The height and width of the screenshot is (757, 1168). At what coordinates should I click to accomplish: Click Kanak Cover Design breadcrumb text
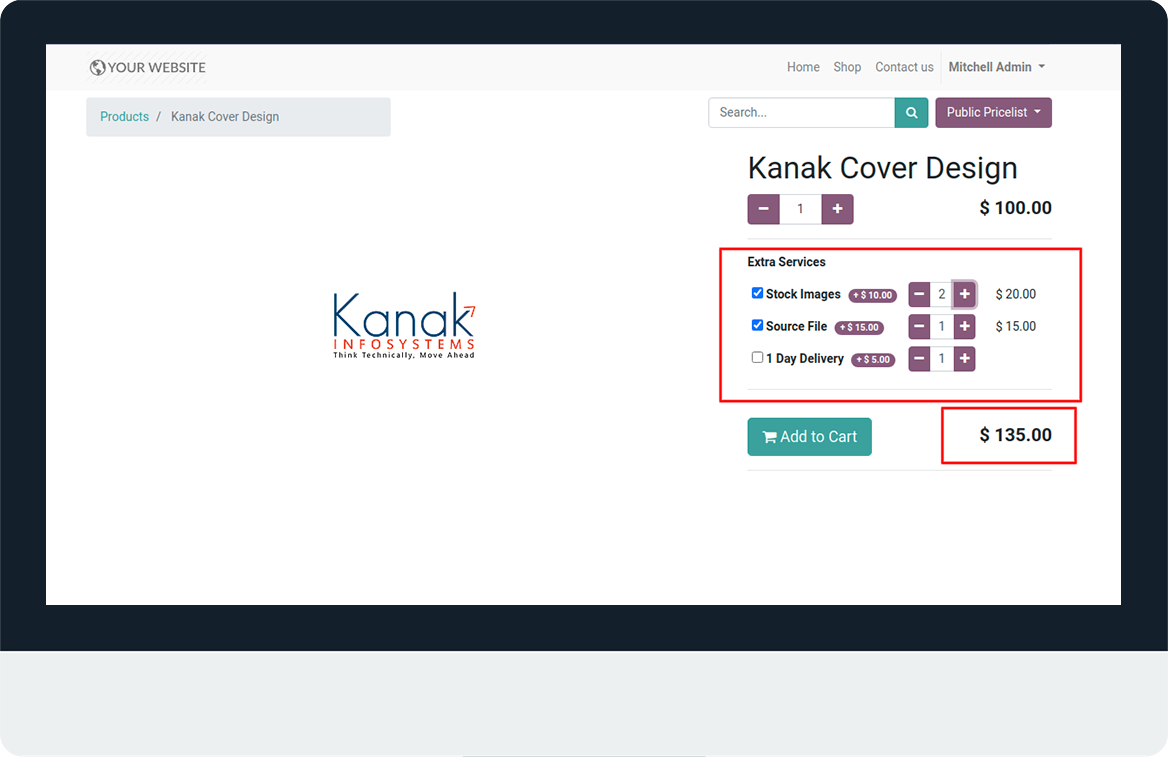point(225,117)
